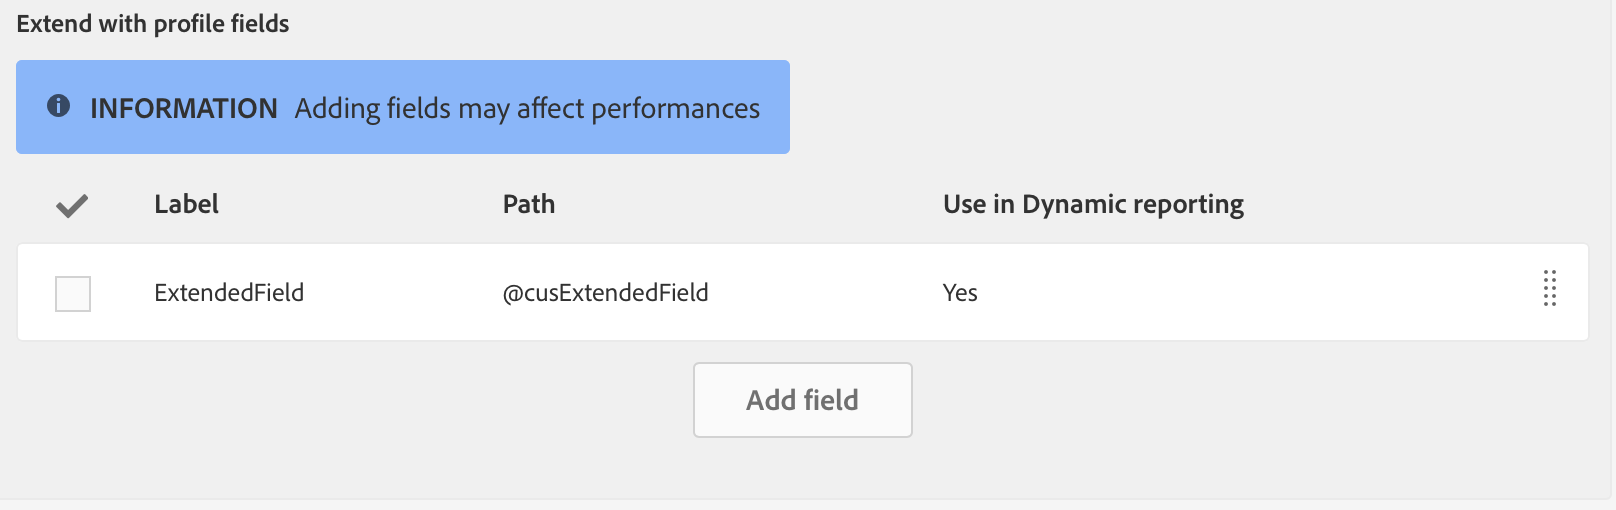Click the Use in Dynamic reporting header
This screenshot has height=510, width=1616.
click(1093, 204)
